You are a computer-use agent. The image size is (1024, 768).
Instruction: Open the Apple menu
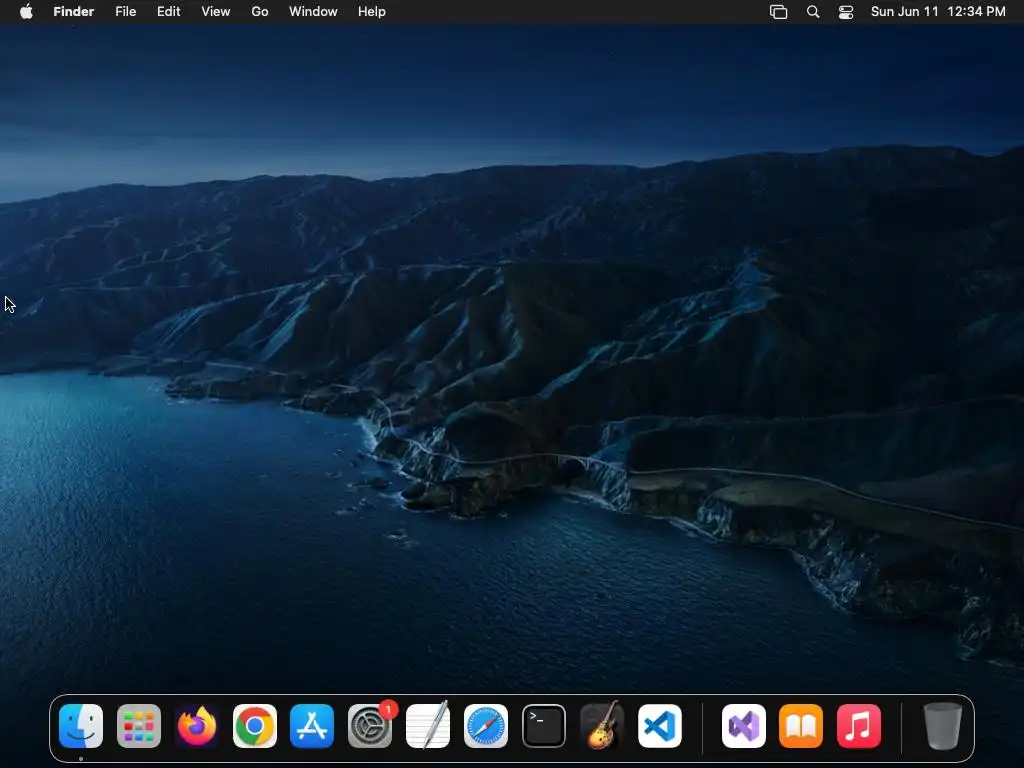point(26,12)
